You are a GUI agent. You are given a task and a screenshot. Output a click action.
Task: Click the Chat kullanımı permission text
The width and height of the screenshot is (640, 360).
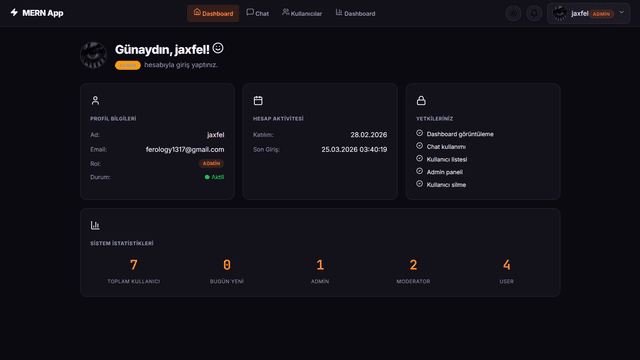446,147
